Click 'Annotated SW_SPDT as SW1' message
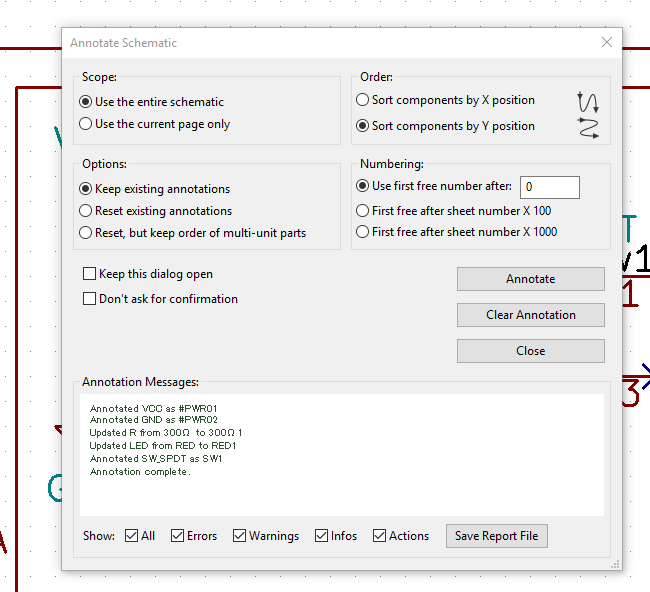Image resolution: width=650 pixels, height=592 pixels. point(156,459)
